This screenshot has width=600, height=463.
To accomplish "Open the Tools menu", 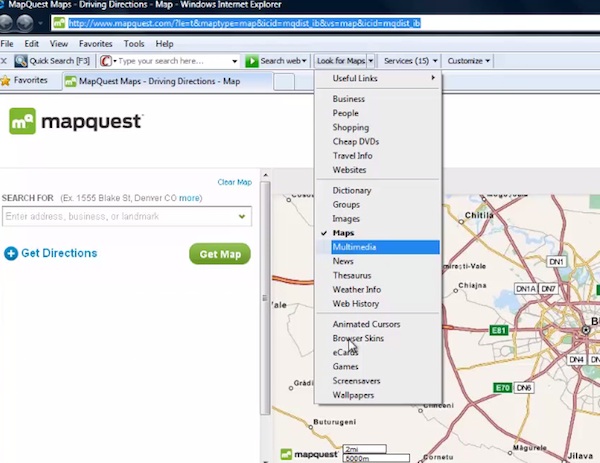I will pyautogui.click(x=134, y=44).
